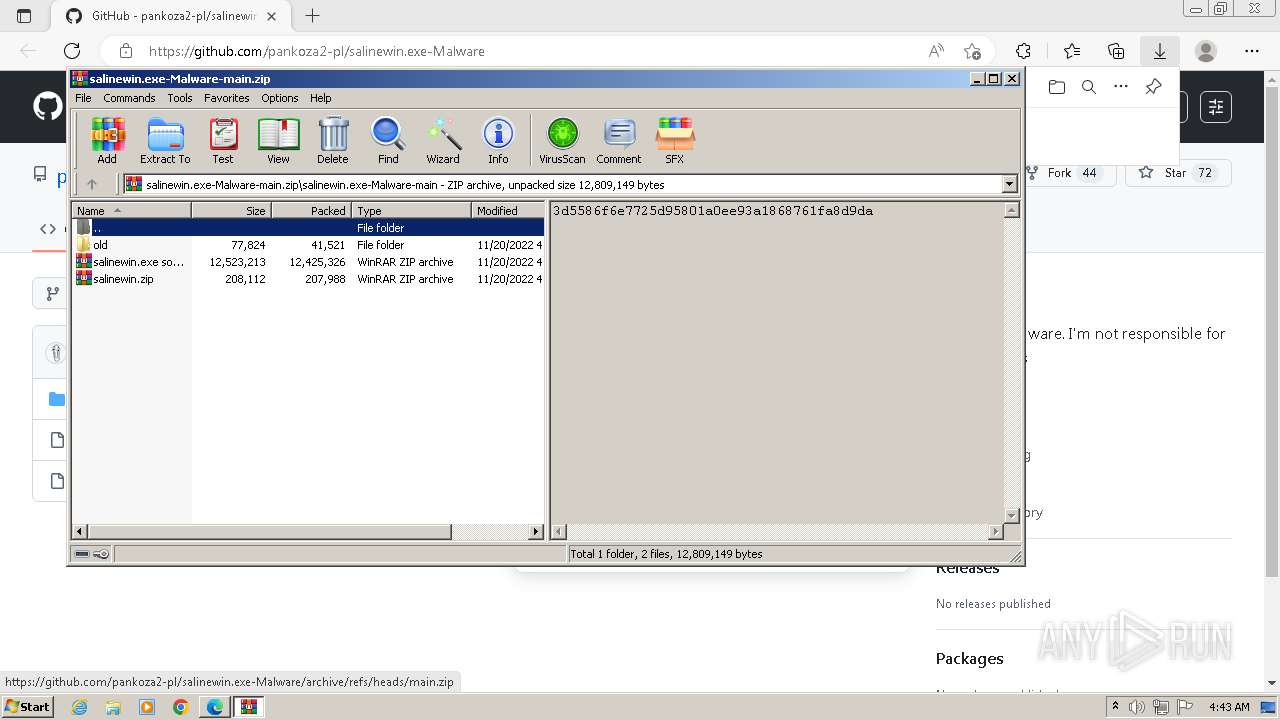Click comment pane horizontal scrollbar left arrow
This screenshot has width=1280, height=720.
click(559, 532)
